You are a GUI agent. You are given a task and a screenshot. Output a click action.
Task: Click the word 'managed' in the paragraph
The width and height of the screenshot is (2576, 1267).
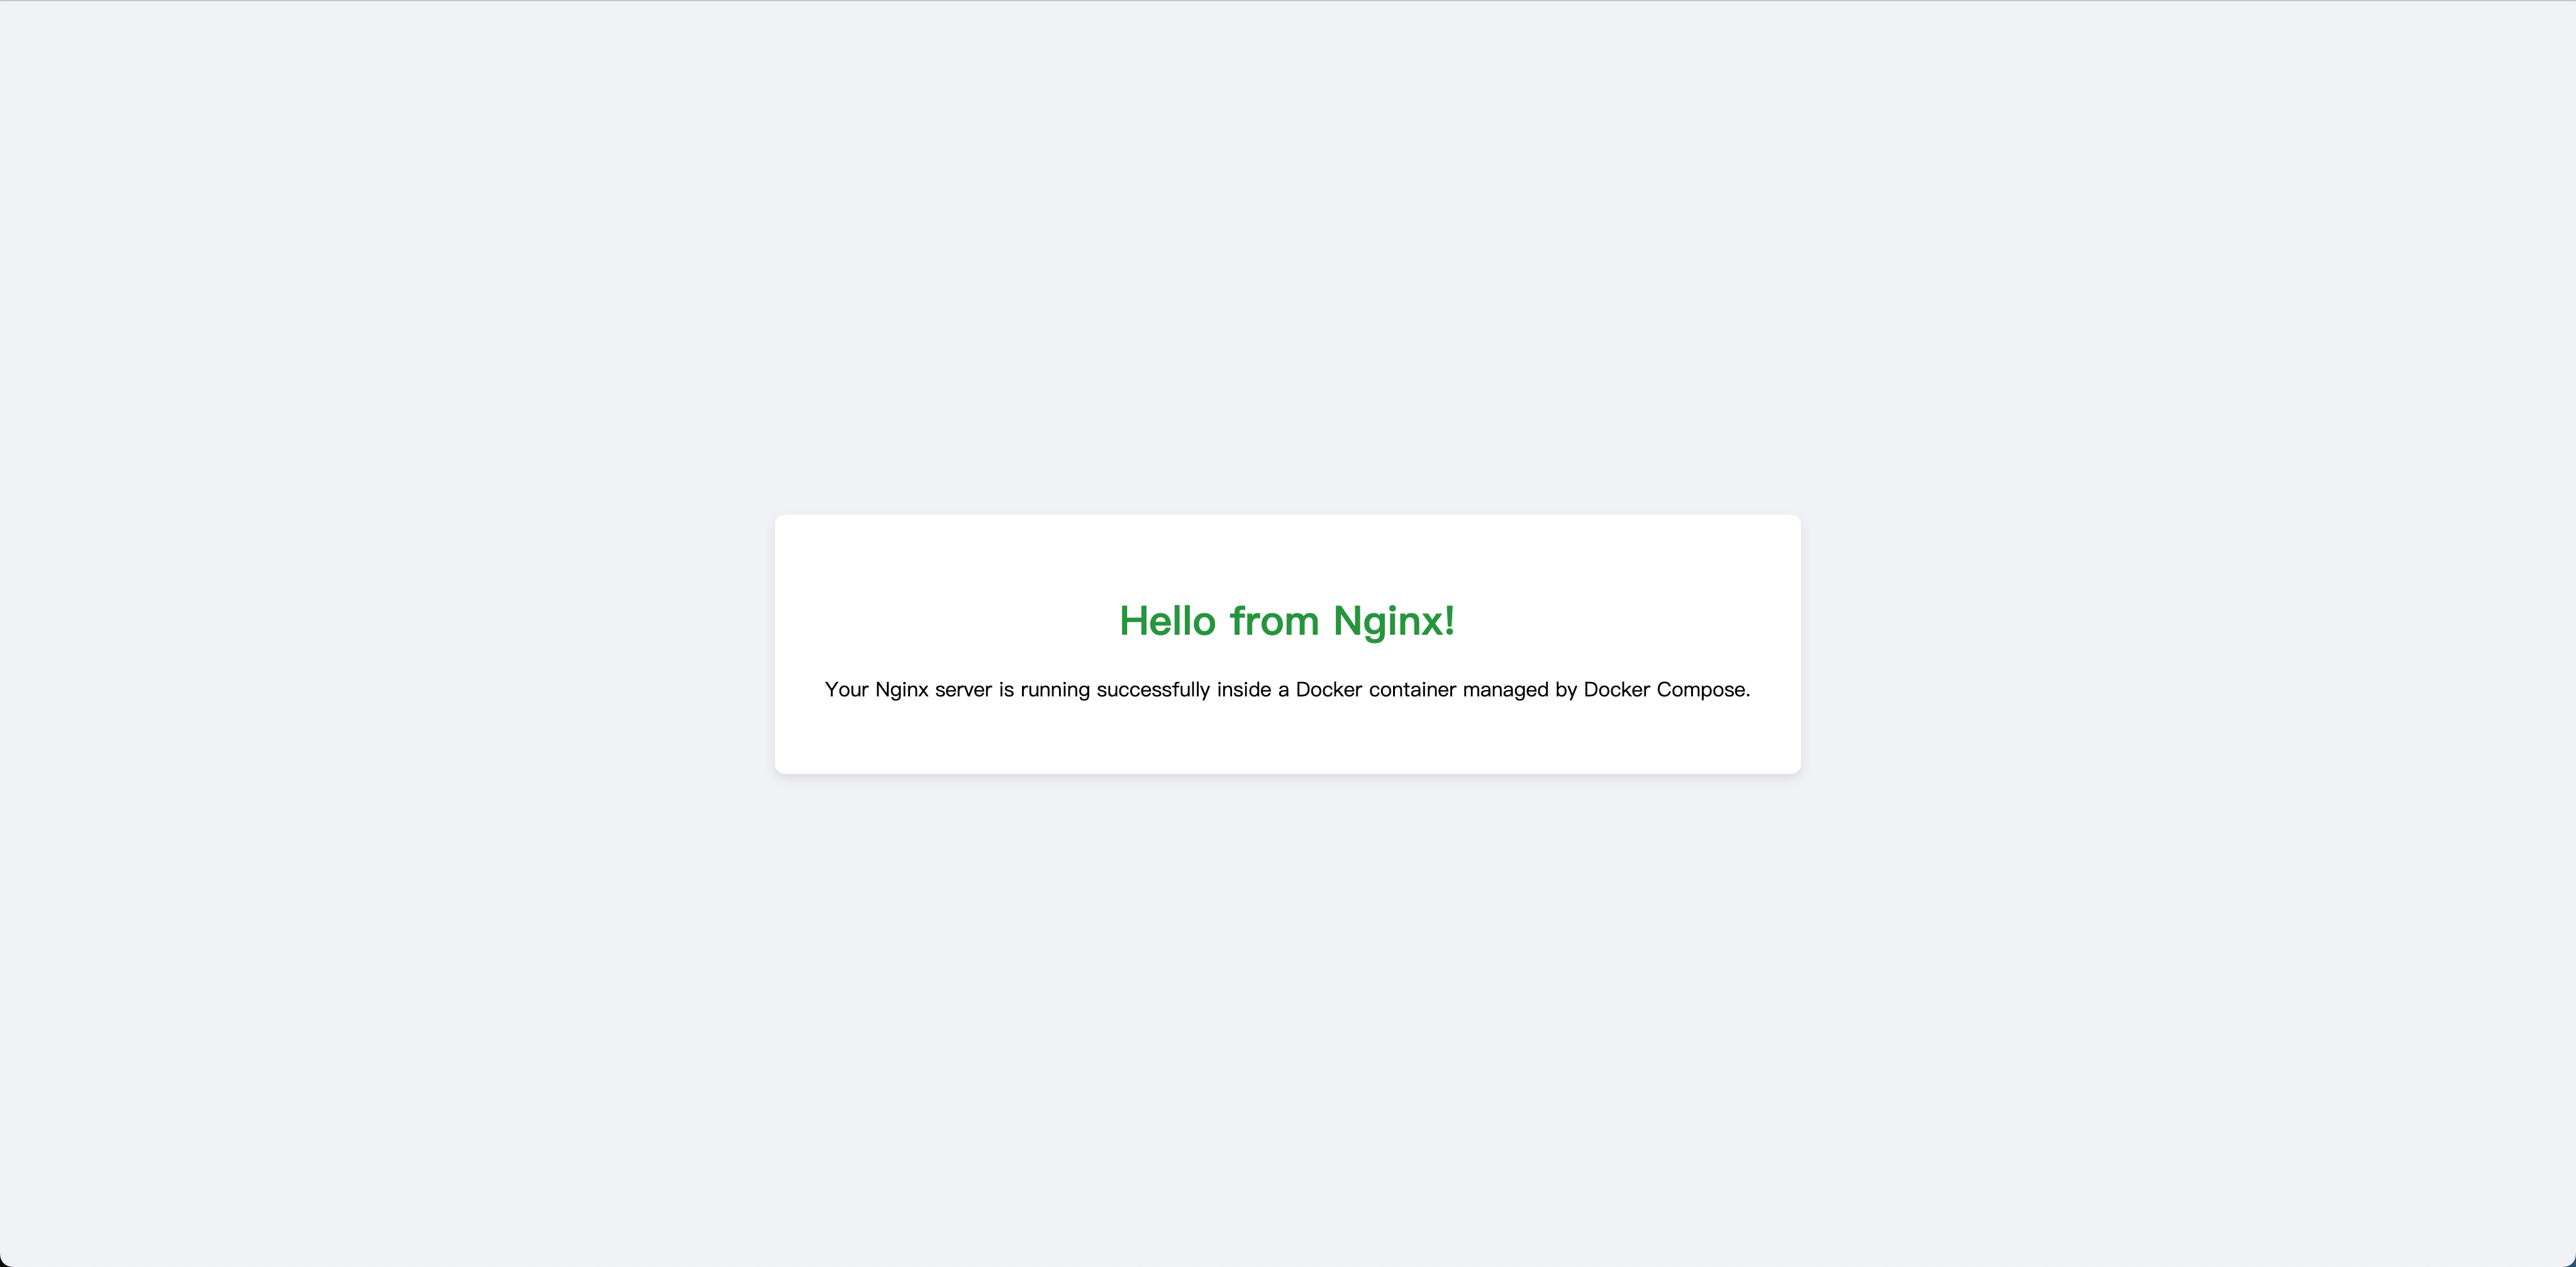(x=1505, y=690)
